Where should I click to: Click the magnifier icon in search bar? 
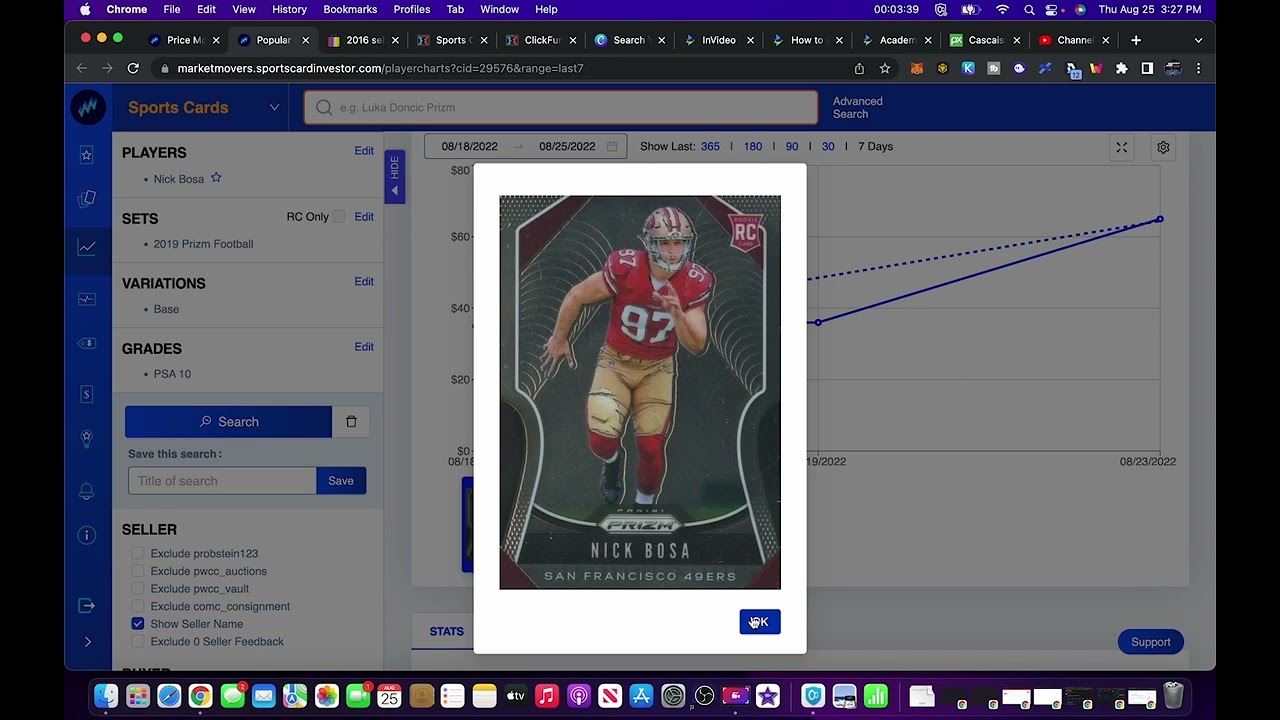coord(324,107)
